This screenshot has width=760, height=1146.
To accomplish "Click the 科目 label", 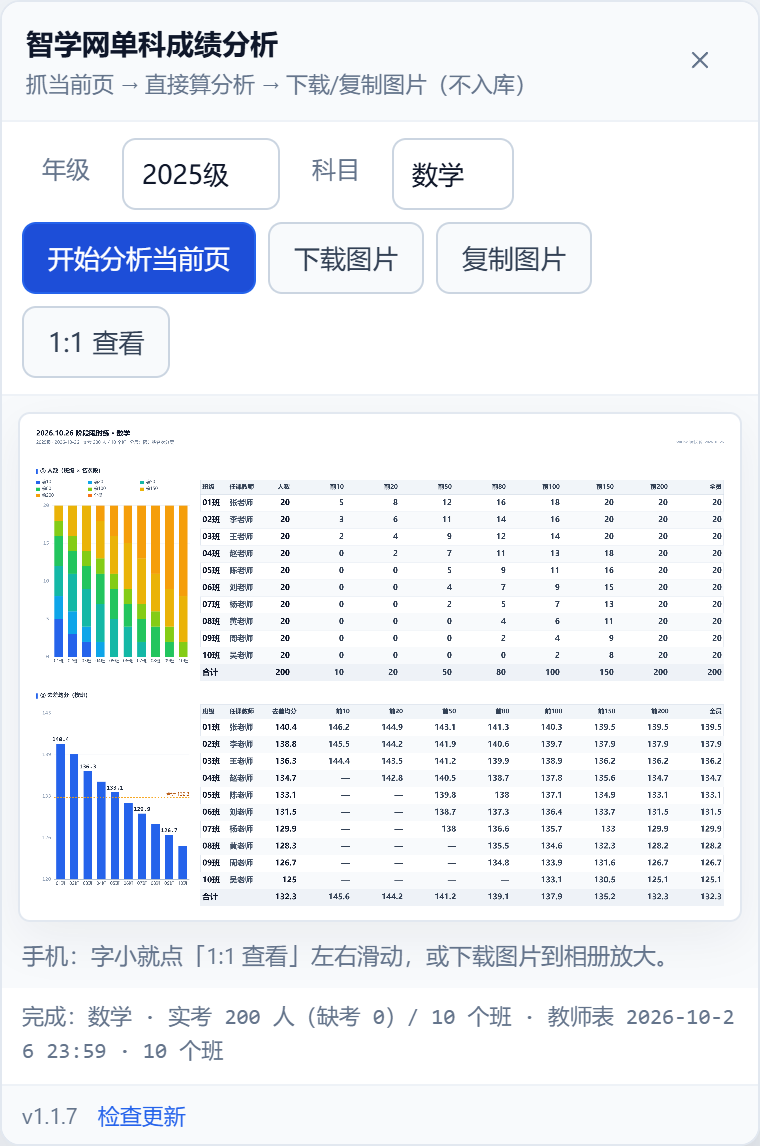I will click(x=335, y=170).
